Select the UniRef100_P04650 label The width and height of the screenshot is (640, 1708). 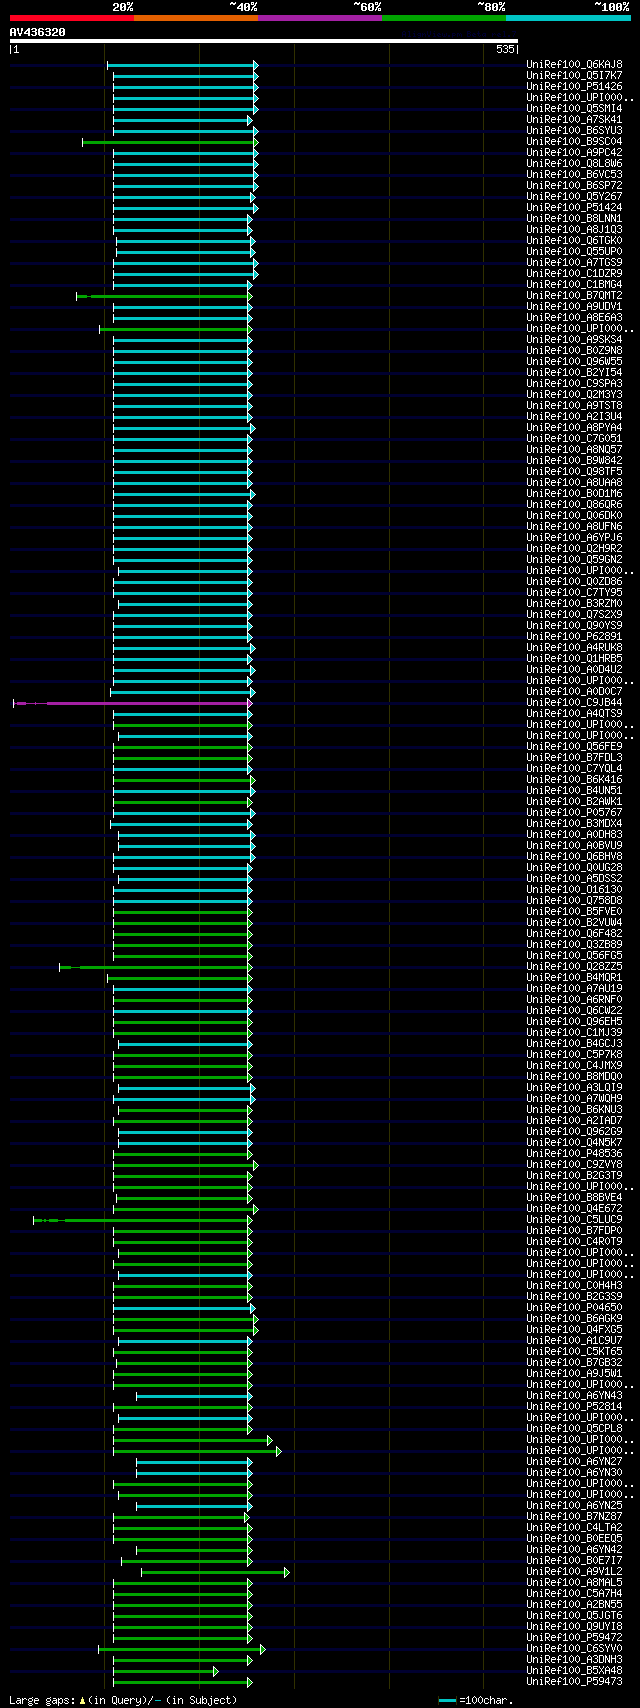(574, 1308)
